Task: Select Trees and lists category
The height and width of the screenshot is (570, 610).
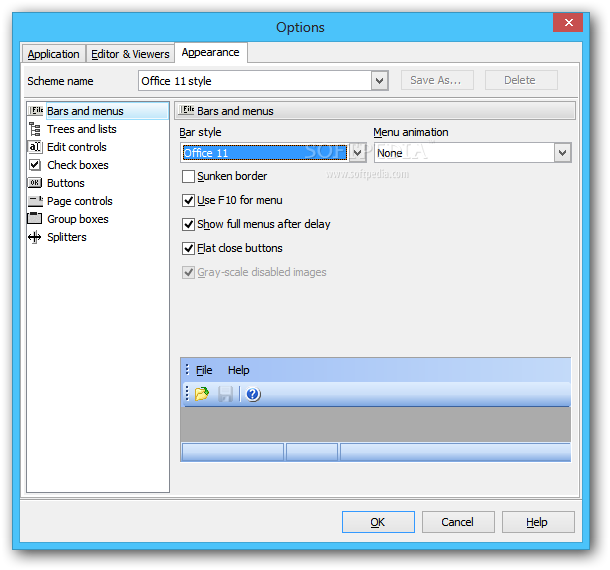Action: pos(82,129)
